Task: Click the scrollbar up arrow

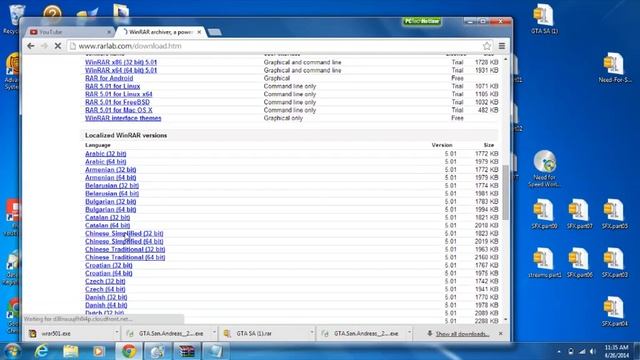Action: (505, 59)
